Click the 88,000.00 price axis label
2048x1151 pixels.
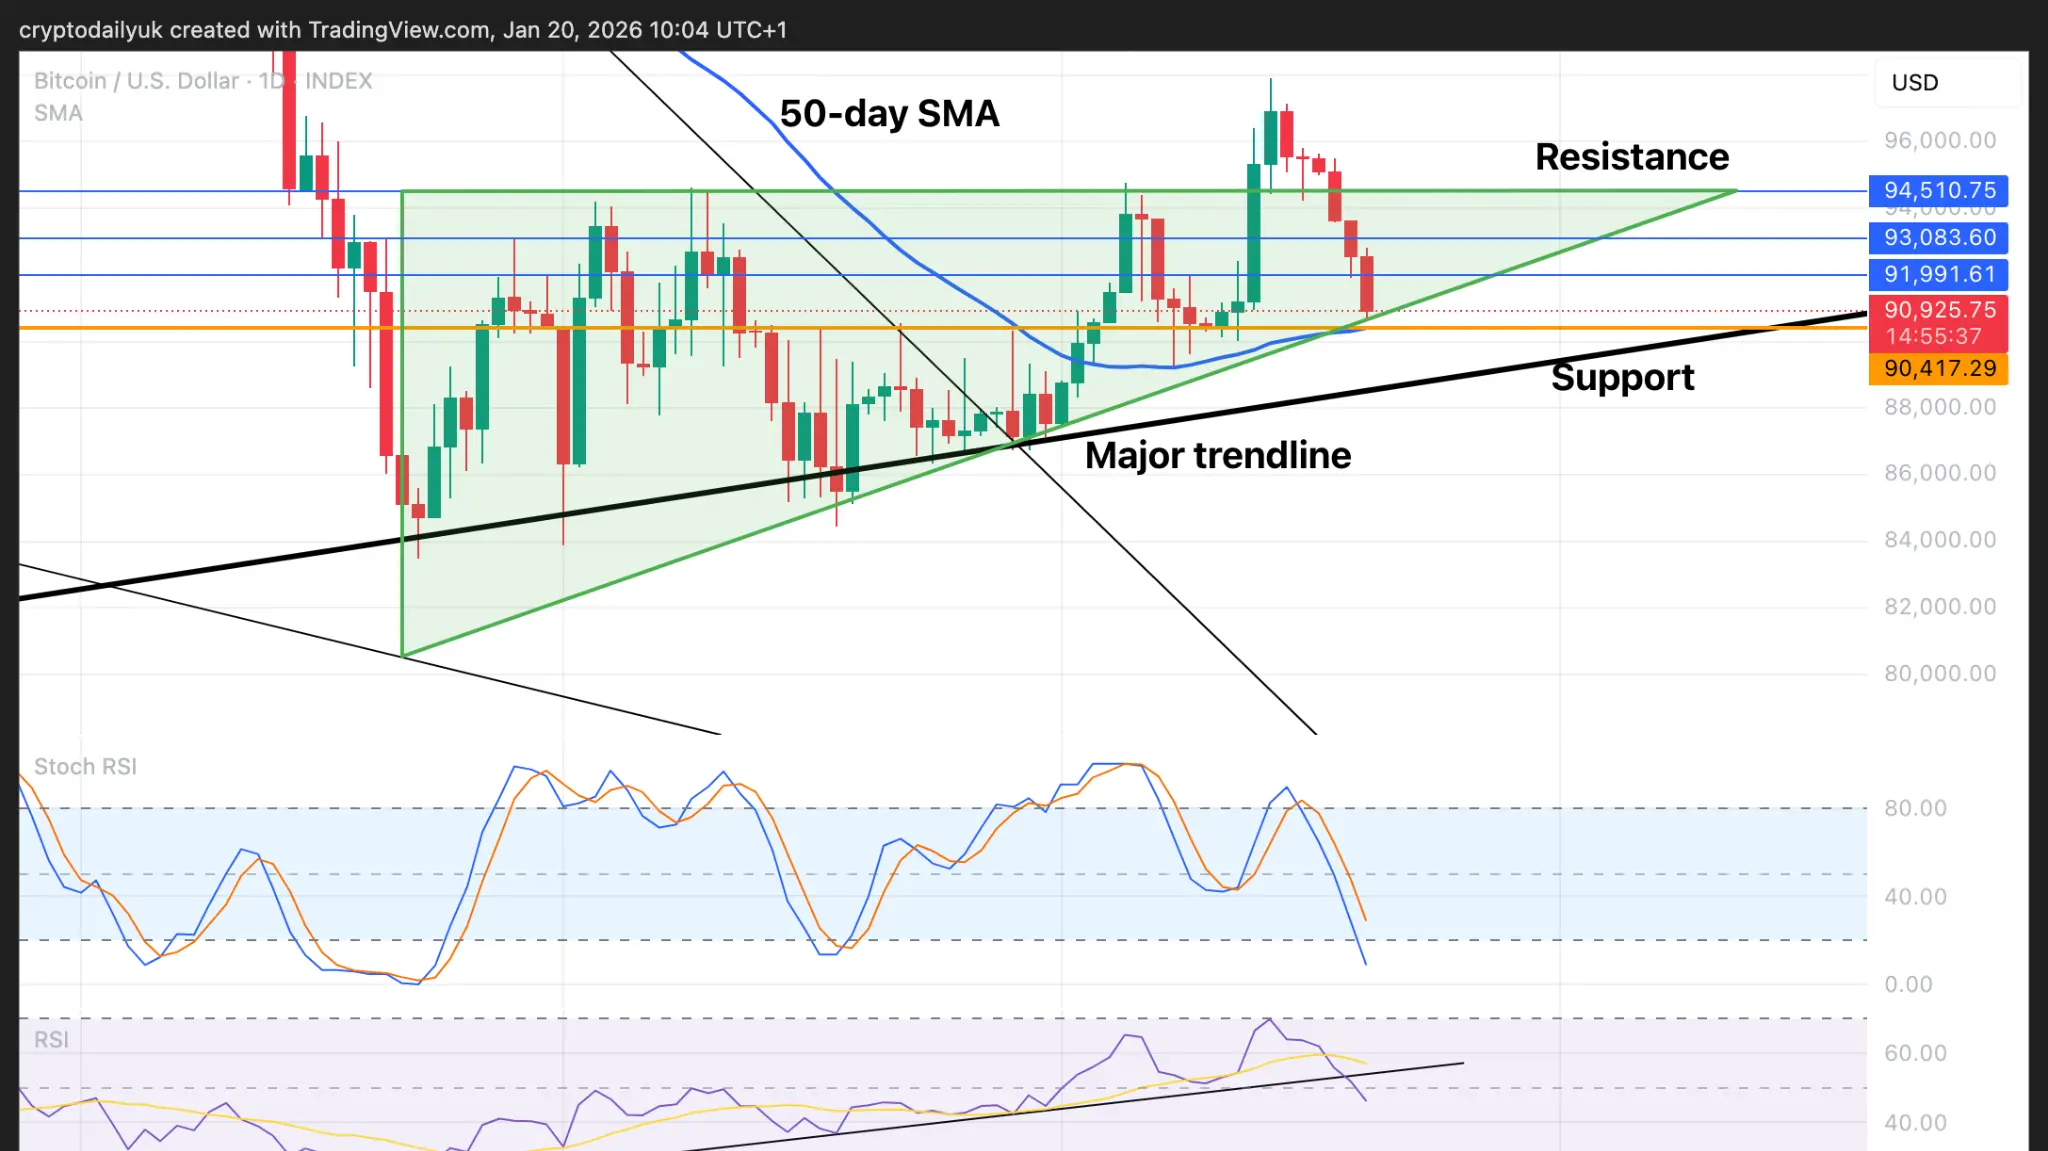[x=1939, y=407]
